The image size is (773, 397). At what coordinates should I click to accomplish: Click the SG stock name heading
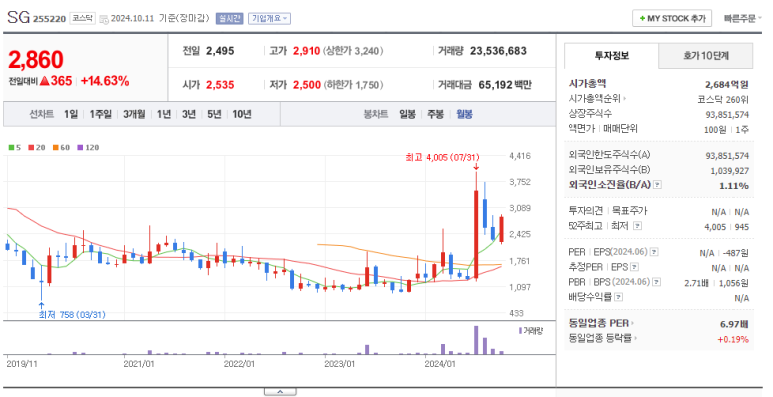(x=19, y=17)
